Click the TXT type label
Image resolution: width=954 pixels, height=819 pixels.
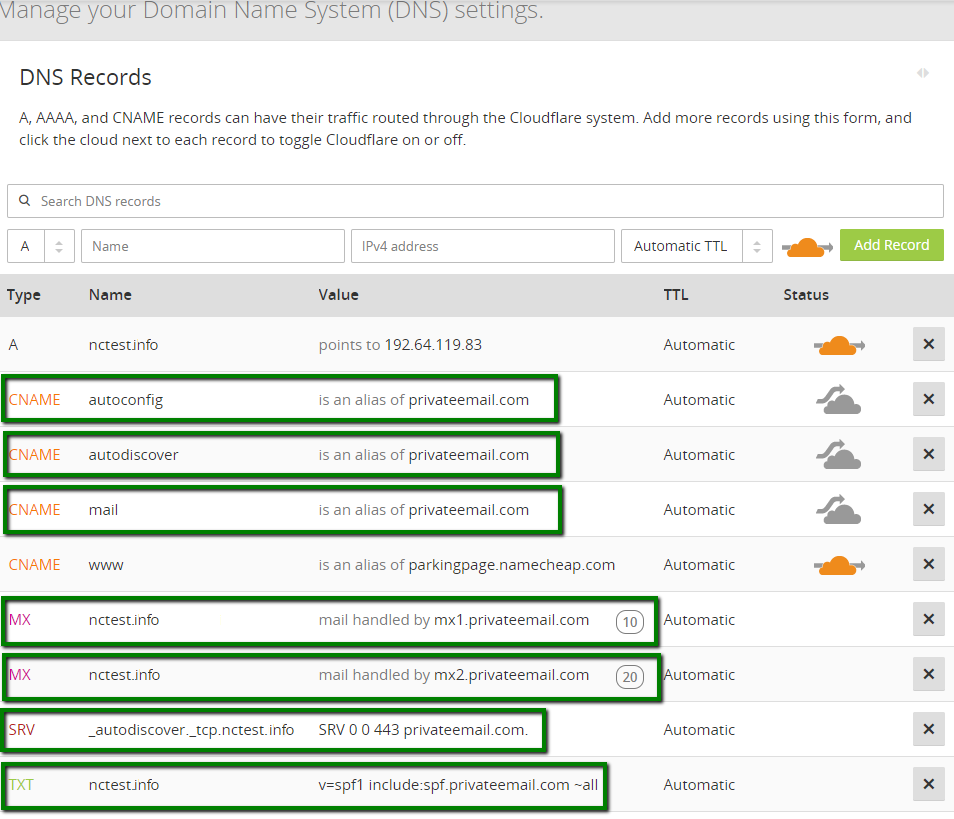(21, 784)
